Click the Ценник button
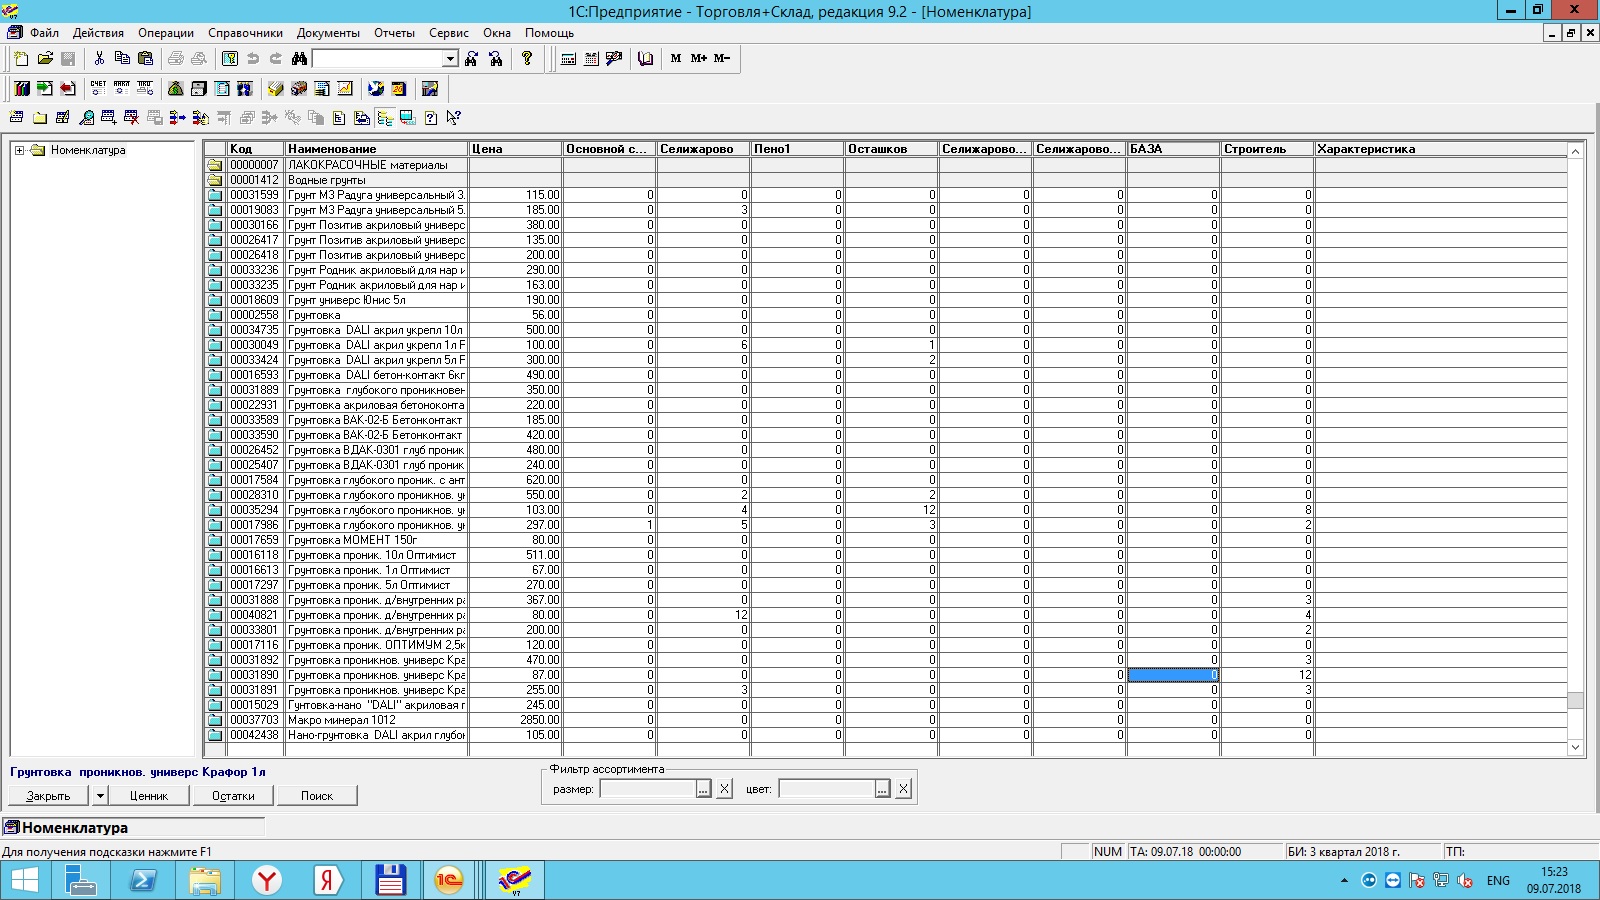1600x900 pixels. 149,796
